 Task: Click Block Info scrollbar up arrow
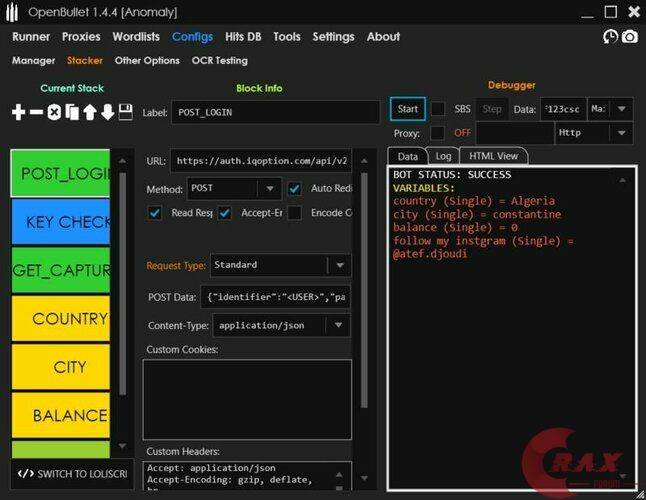click(364, 161)
